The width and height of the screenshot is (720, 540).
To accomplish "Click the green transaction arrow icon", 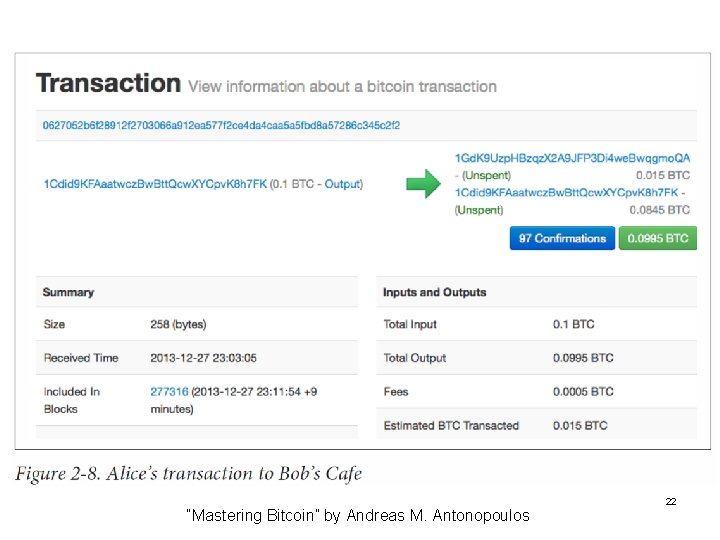I will (423, 184).
